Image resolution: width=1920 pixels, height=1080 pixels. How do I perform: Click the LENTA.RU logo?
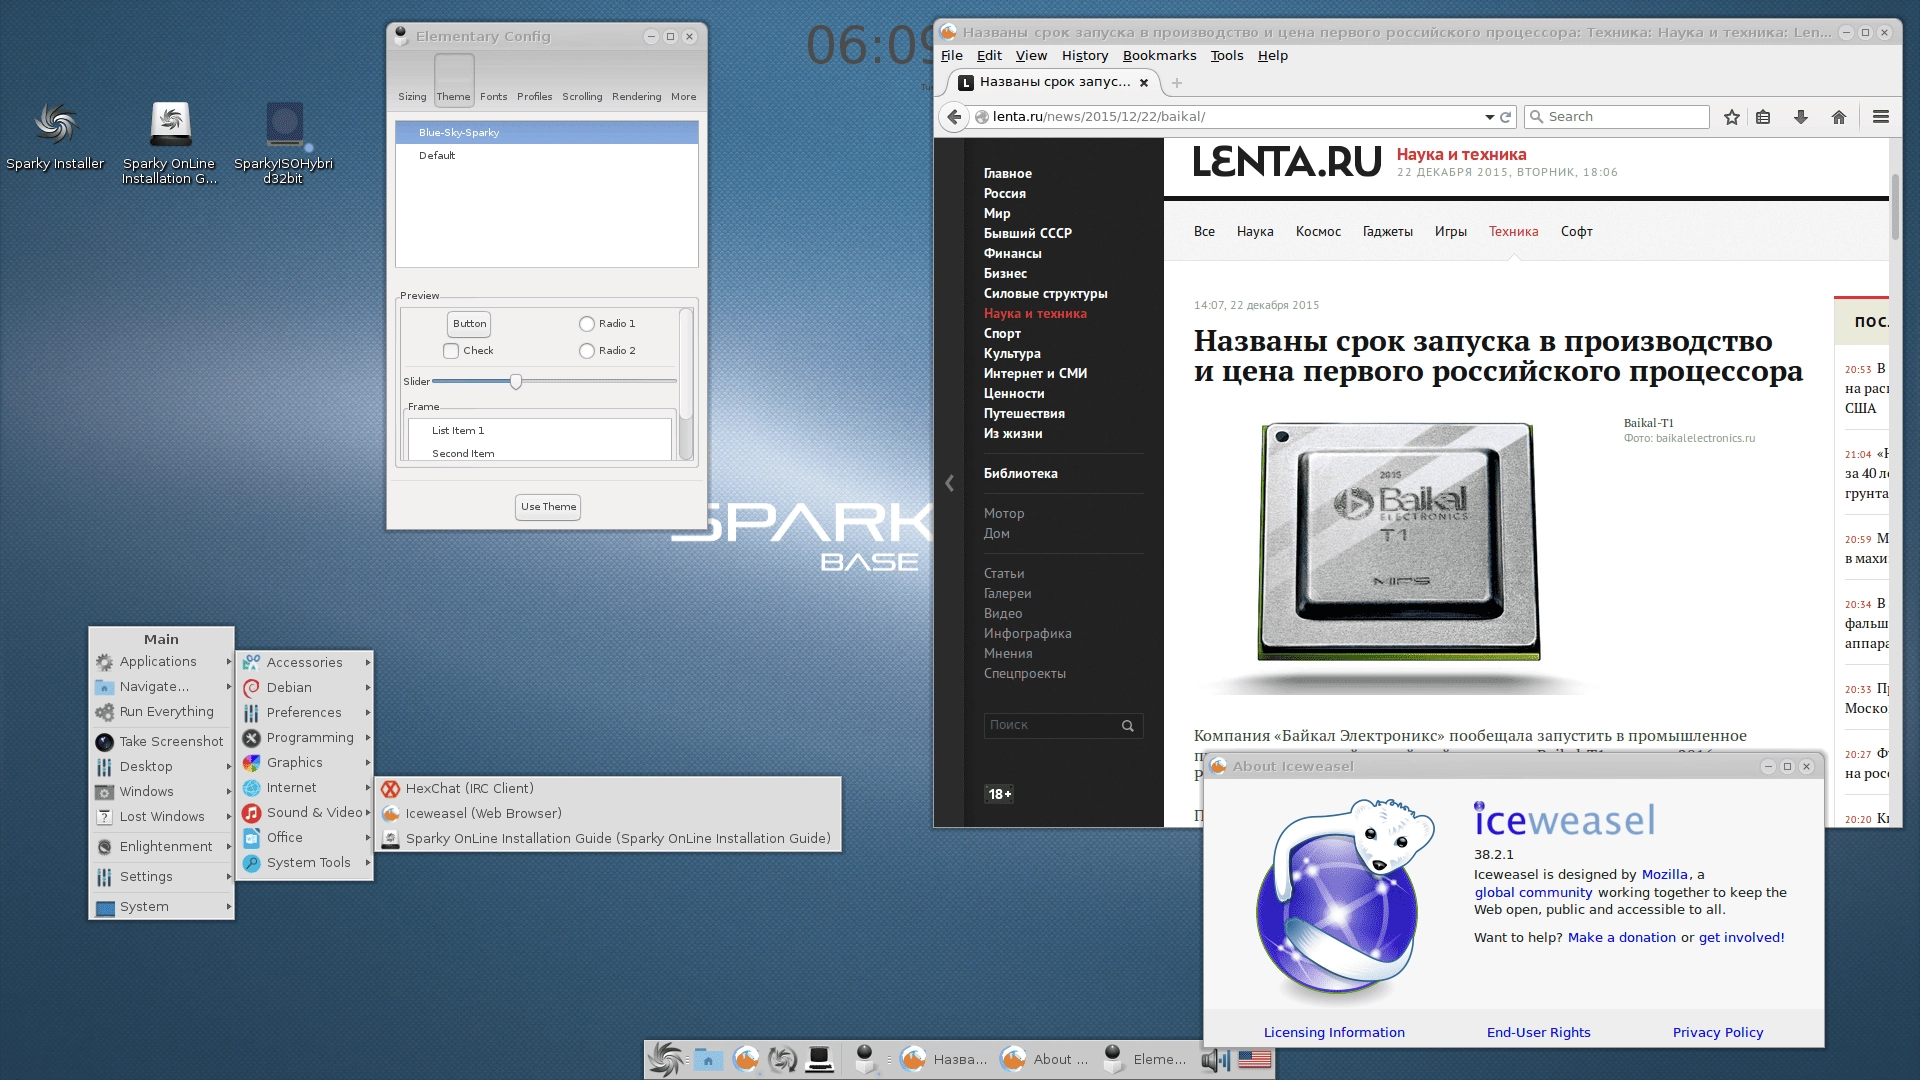1287,162
